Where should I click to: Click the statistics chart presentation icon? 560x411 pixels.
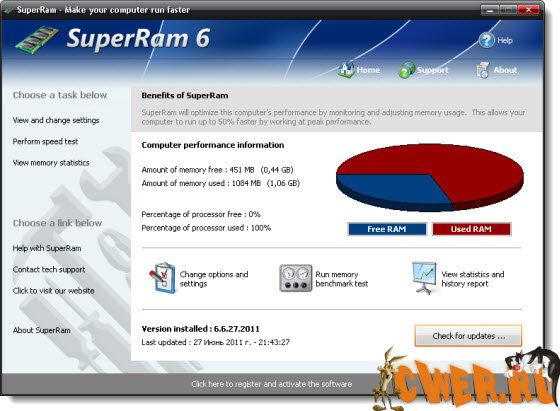[424, 278]
